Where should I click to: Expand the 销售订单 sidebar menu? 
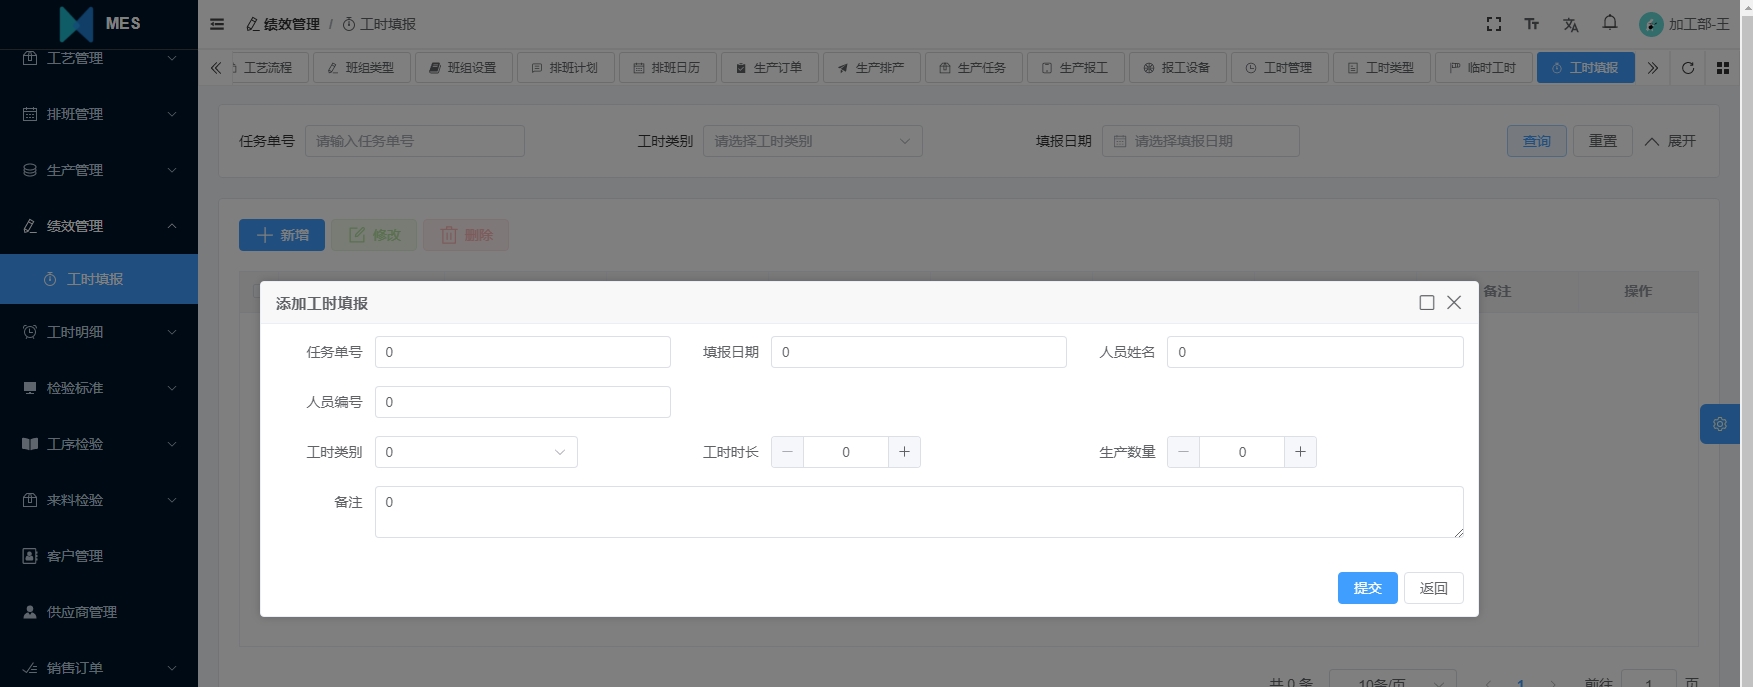[99, 668]
